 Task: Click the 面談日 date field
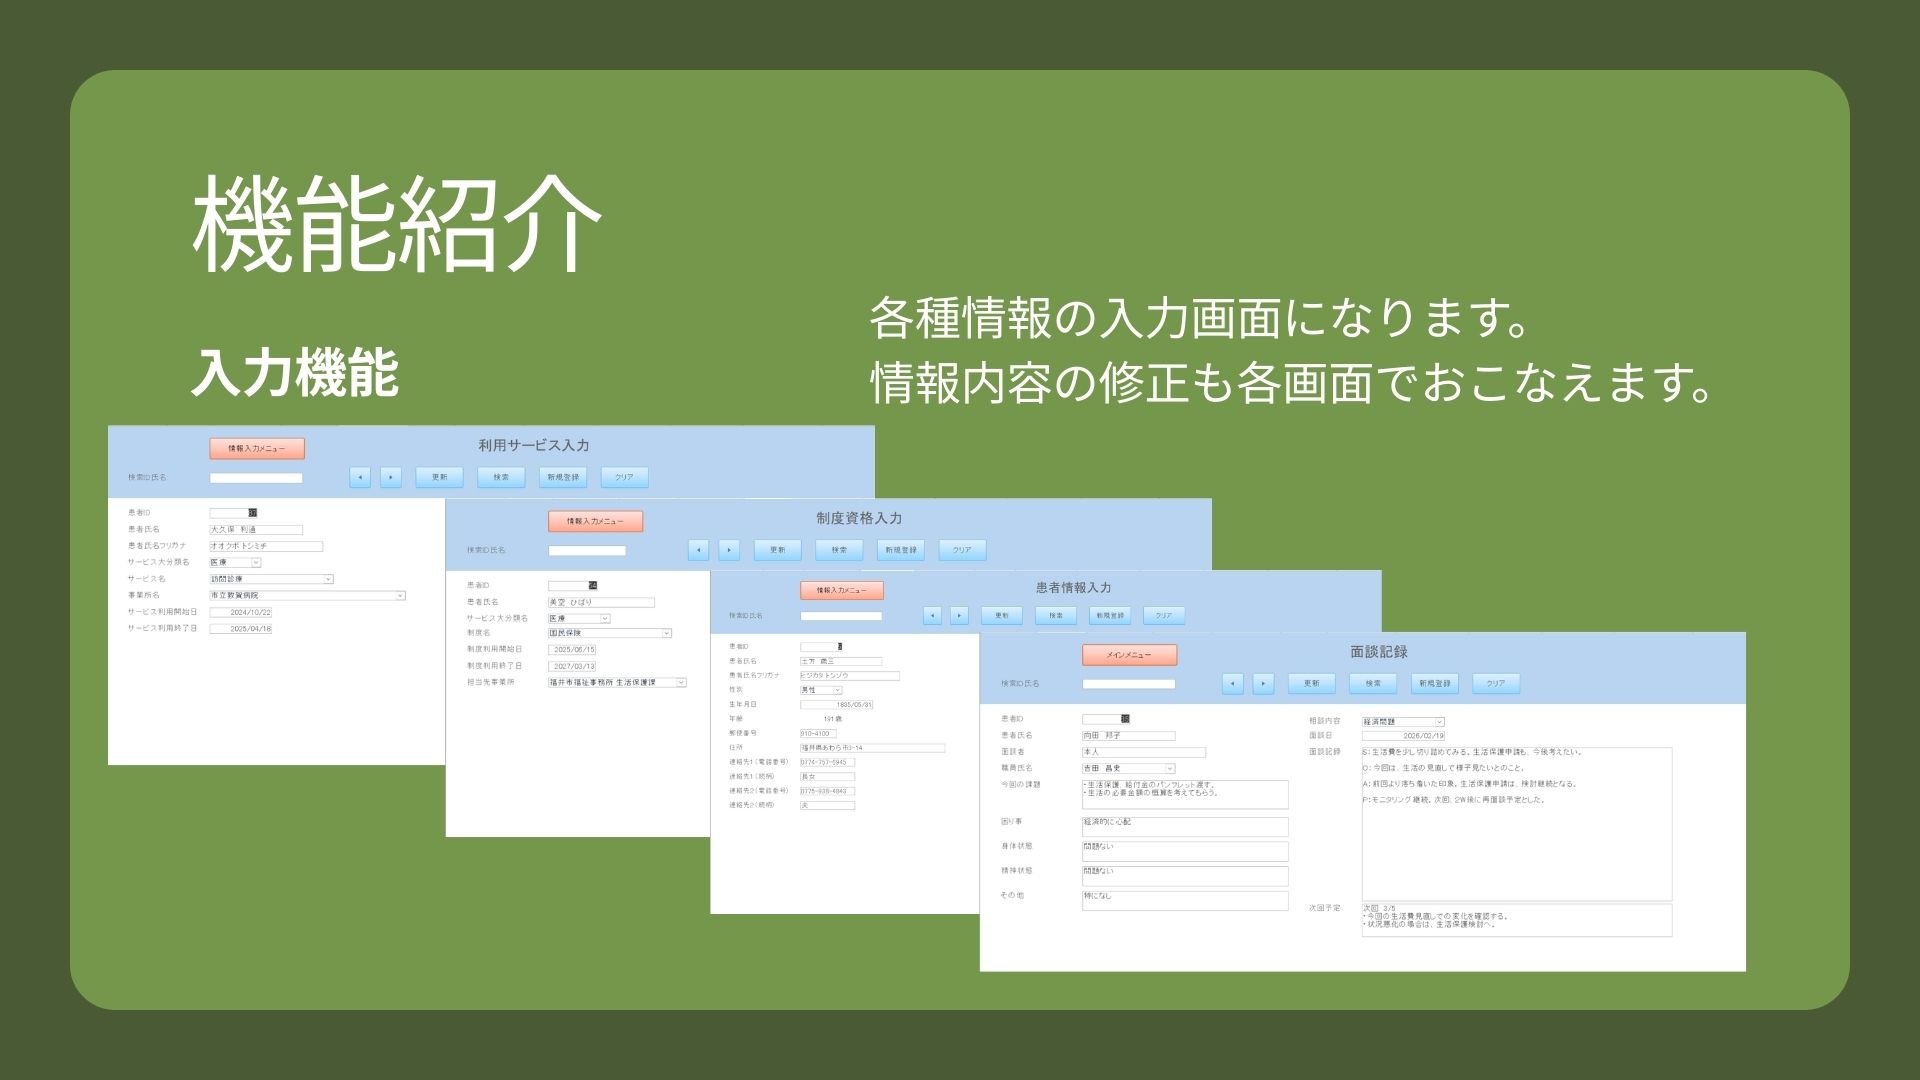click(x=1402, y=735)
